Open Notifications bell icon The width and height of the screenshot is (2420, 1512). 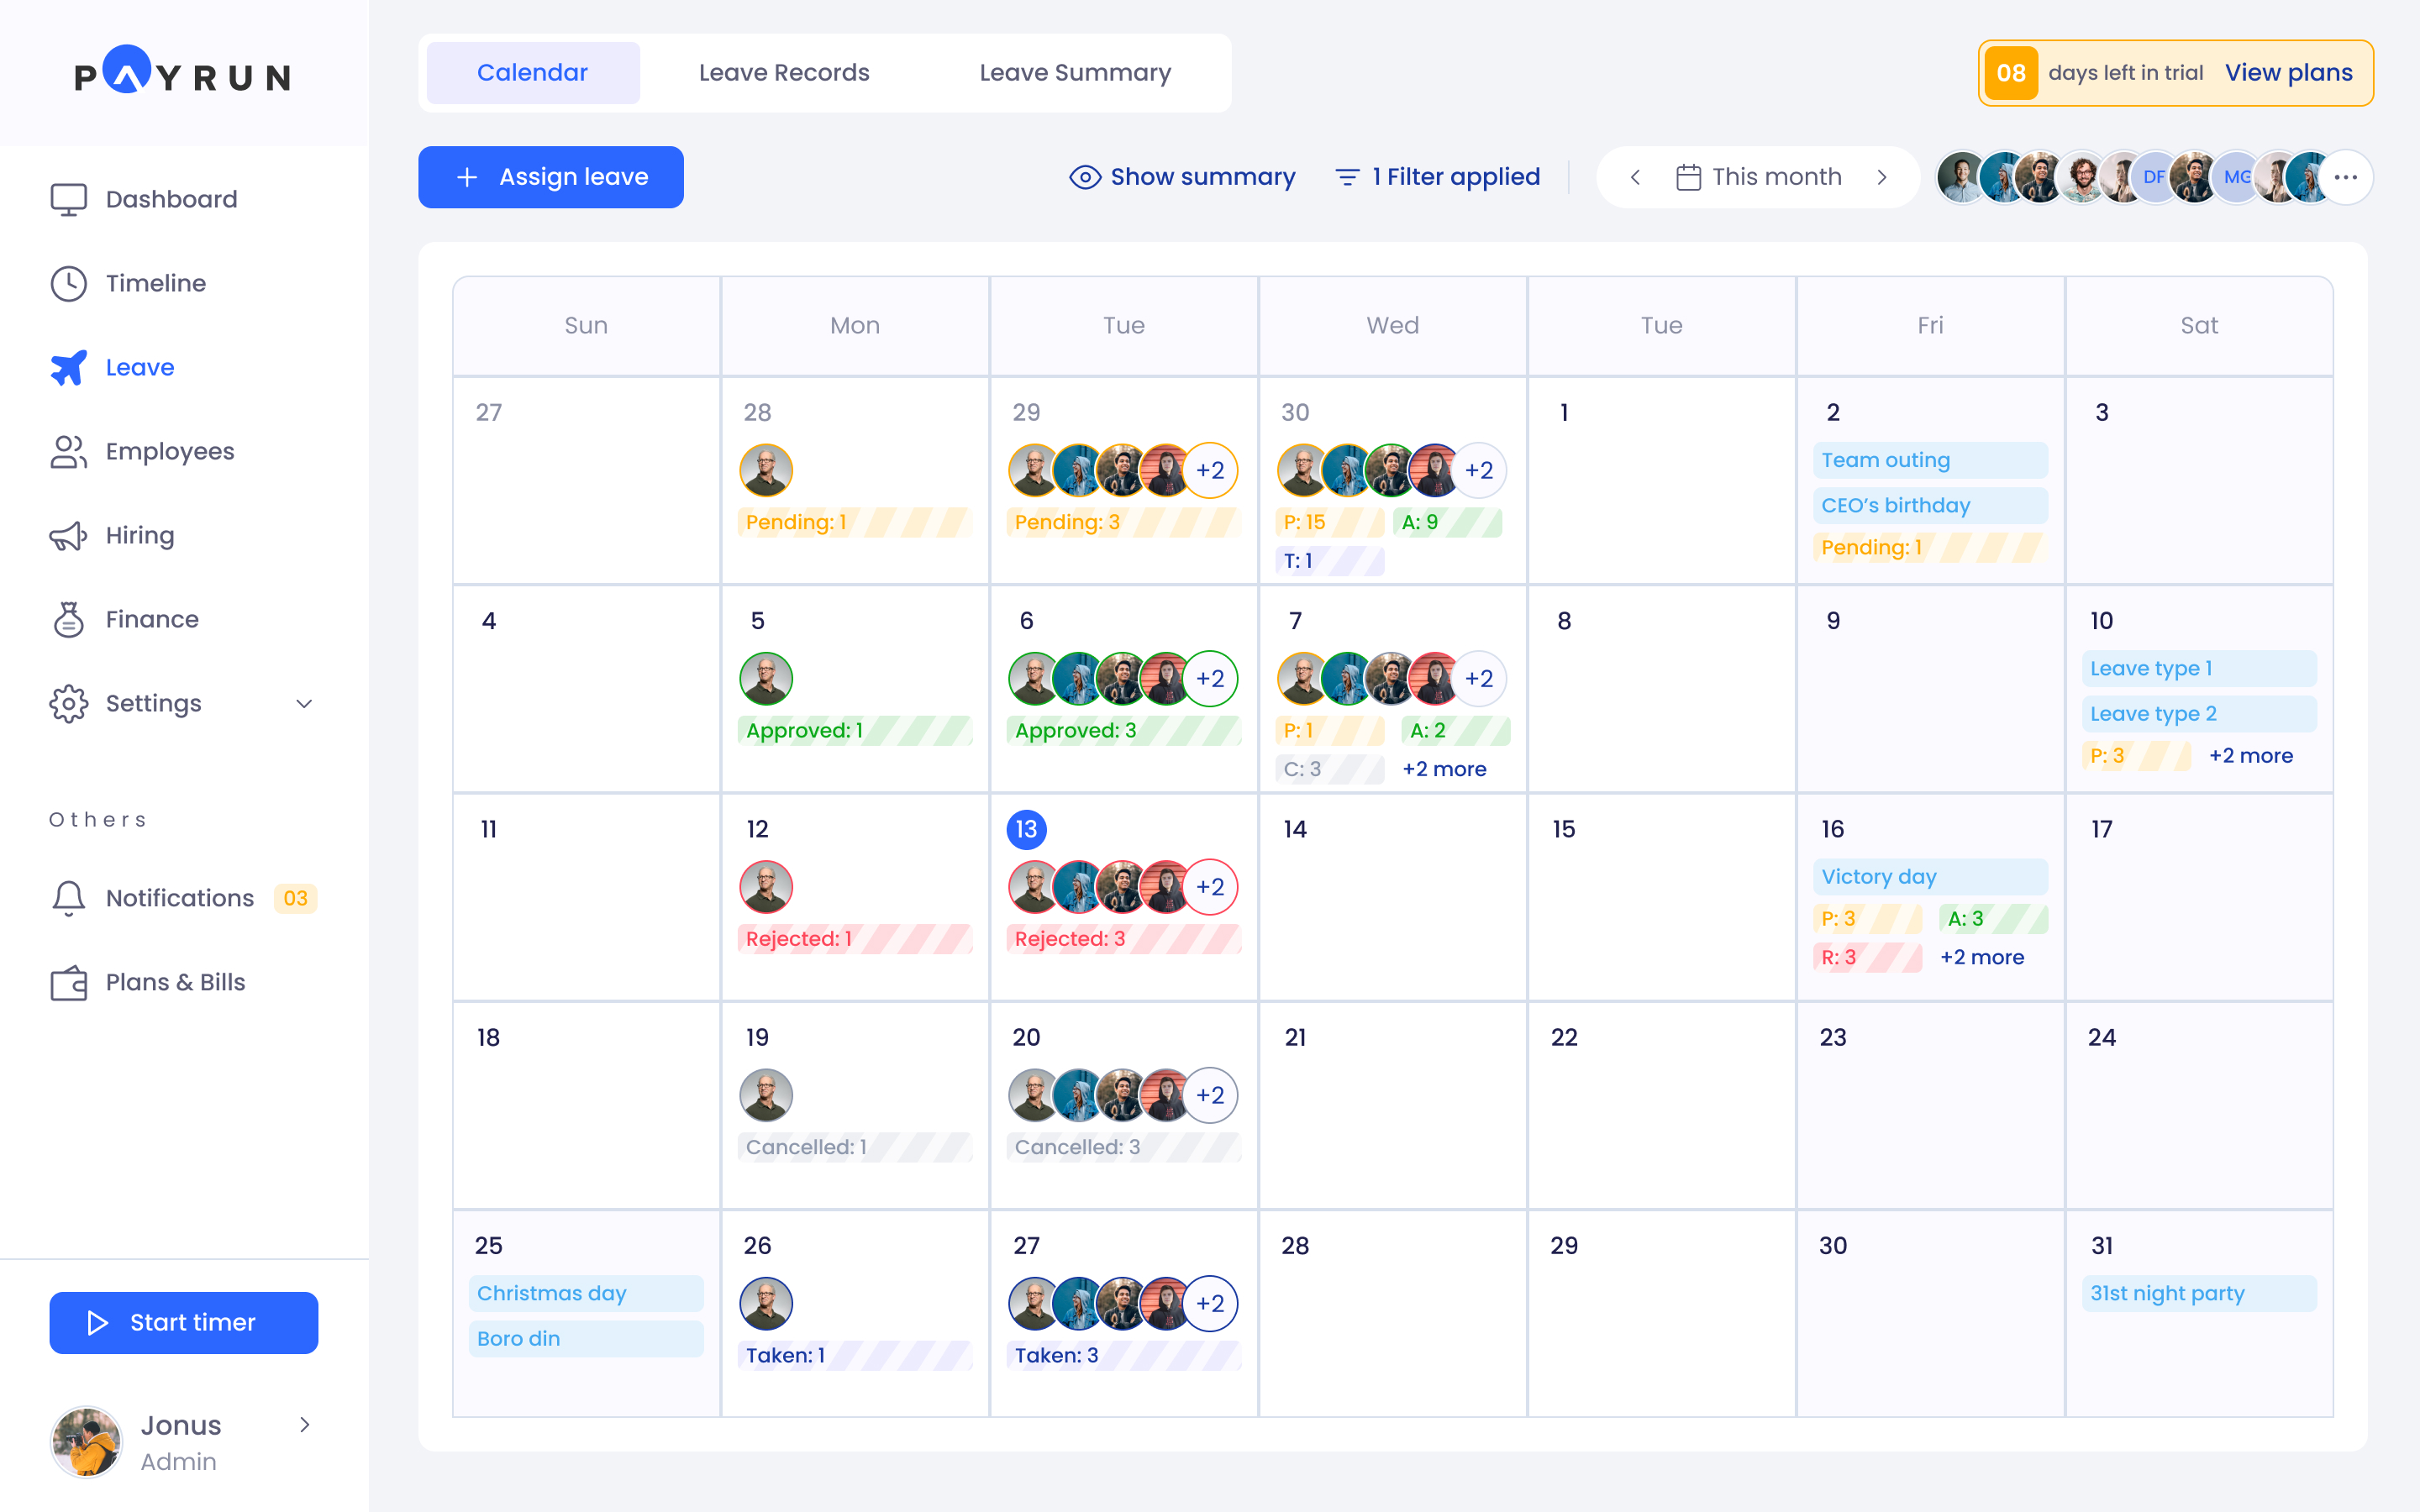point(68,898)
